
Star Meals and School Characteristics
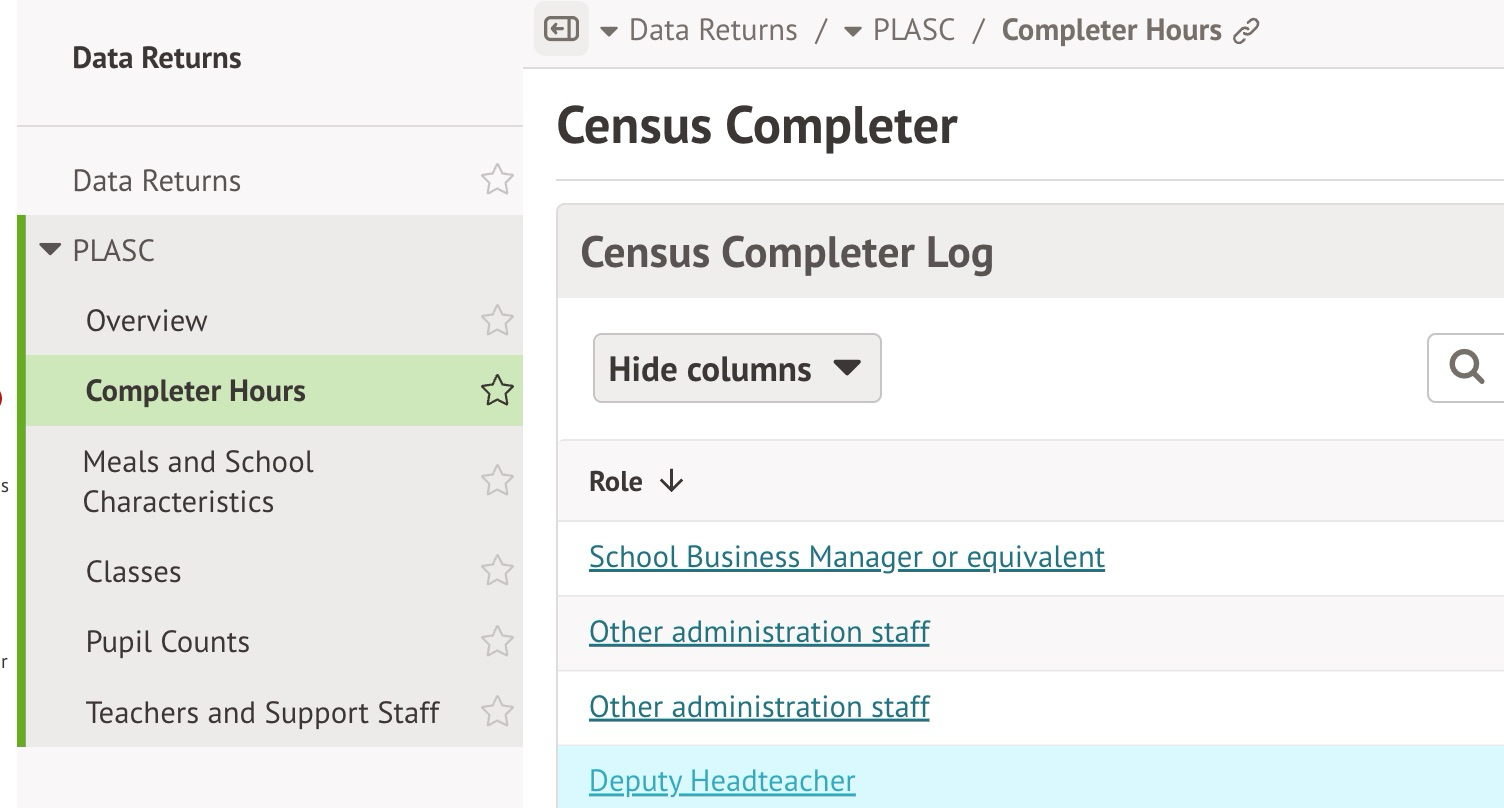(497, 481)
